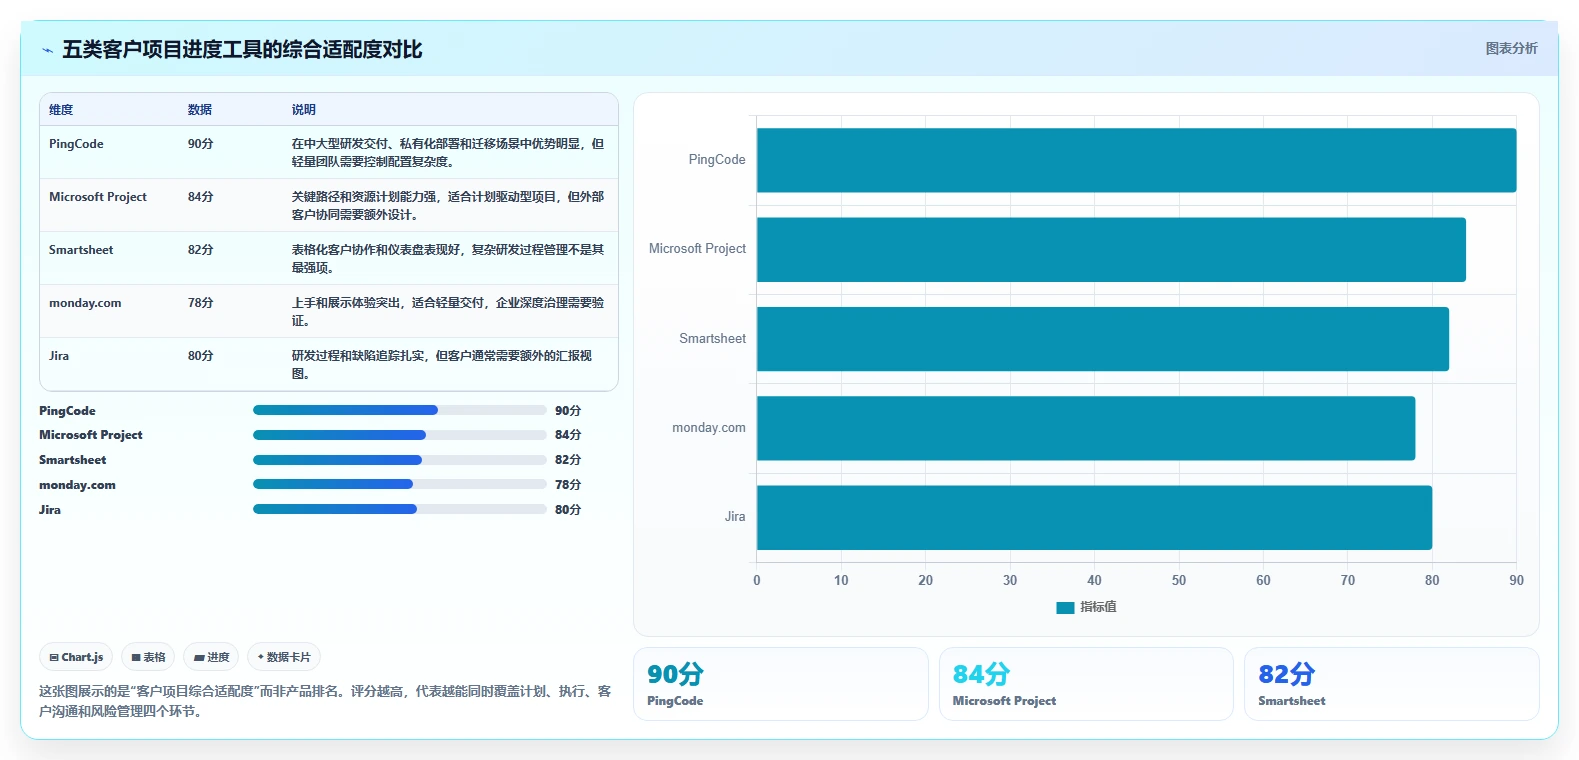Click the x-axis tick label 50
1579x760 pixels.
pyautogui.click(x=1179, y=581)
